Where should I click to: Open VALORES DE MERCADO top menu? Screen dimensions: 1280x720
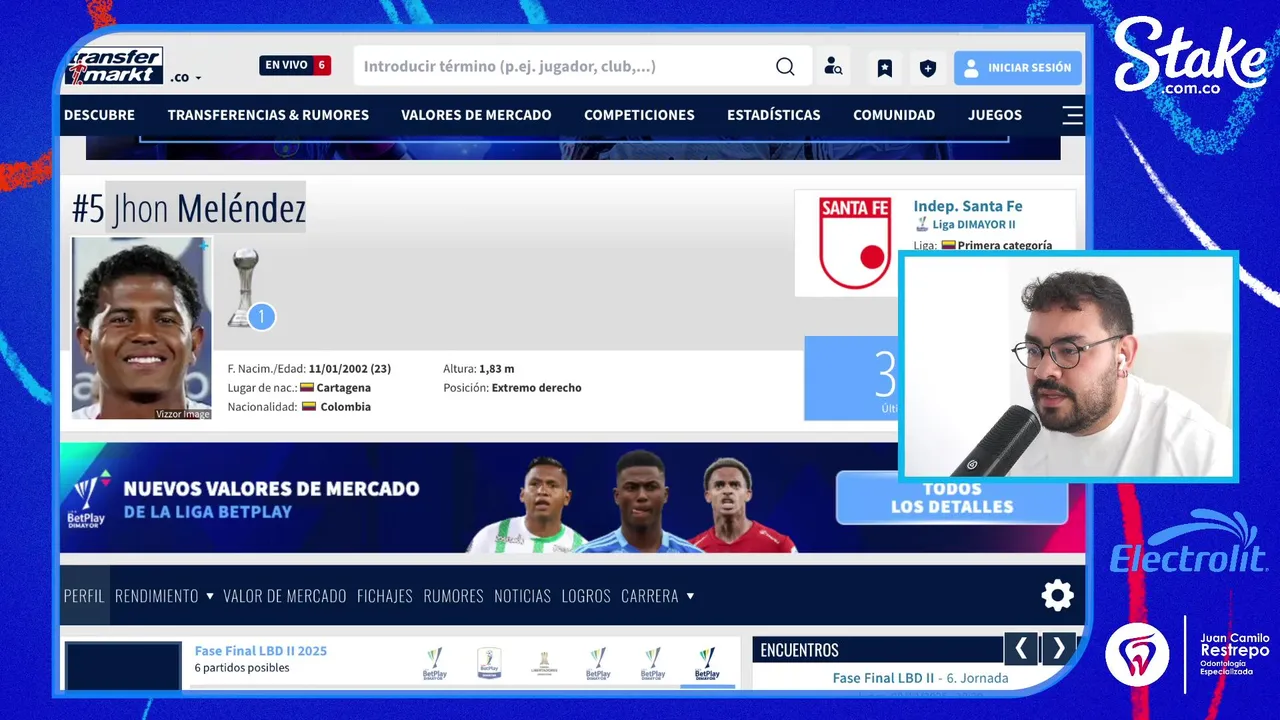click(476, 115)
